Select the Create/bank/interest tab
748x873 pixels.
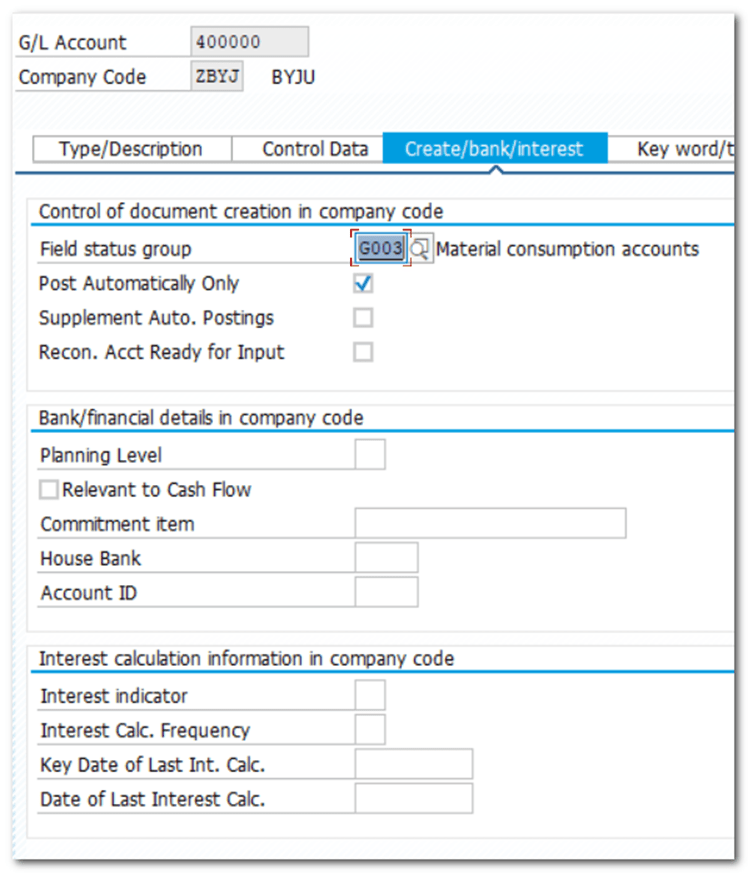click(493, 149)
